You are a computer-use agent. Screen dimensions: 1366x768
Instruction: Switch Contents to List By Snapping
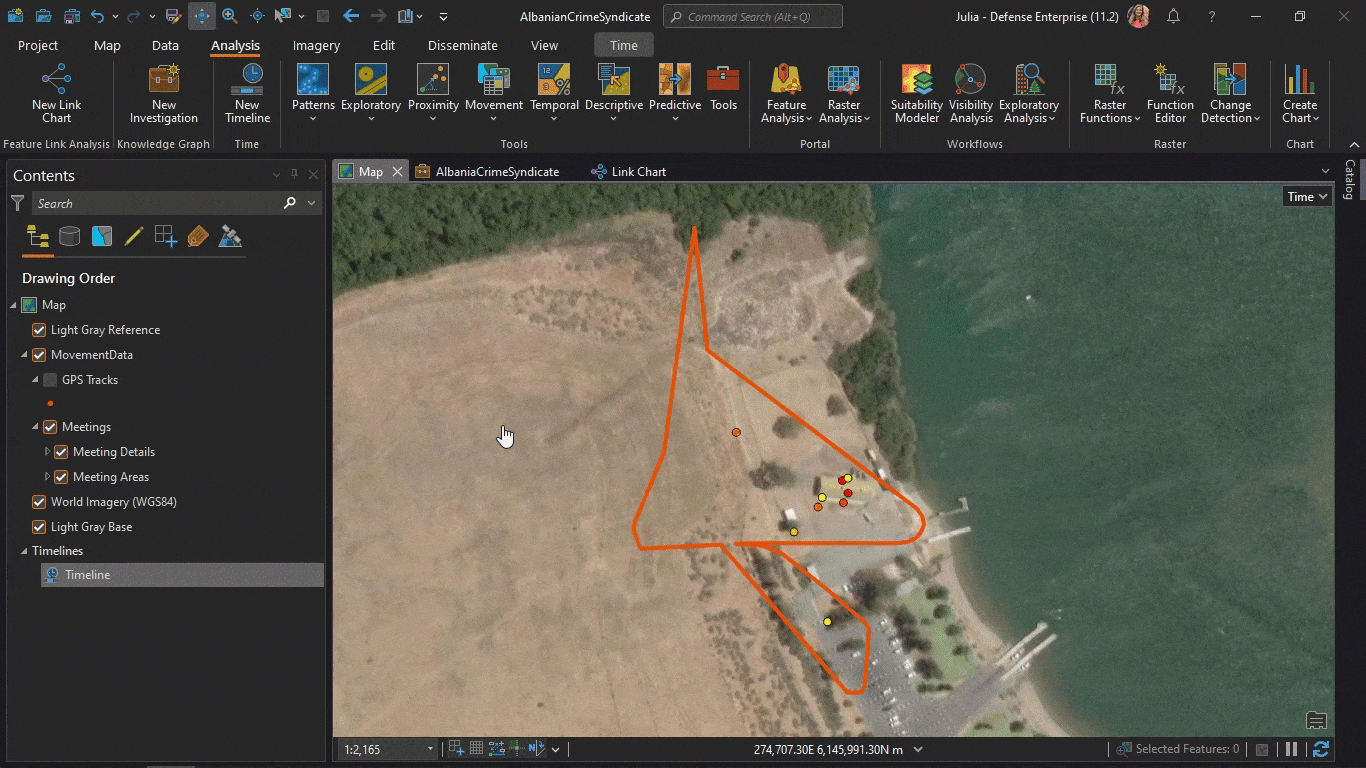(x=165, y=237)
